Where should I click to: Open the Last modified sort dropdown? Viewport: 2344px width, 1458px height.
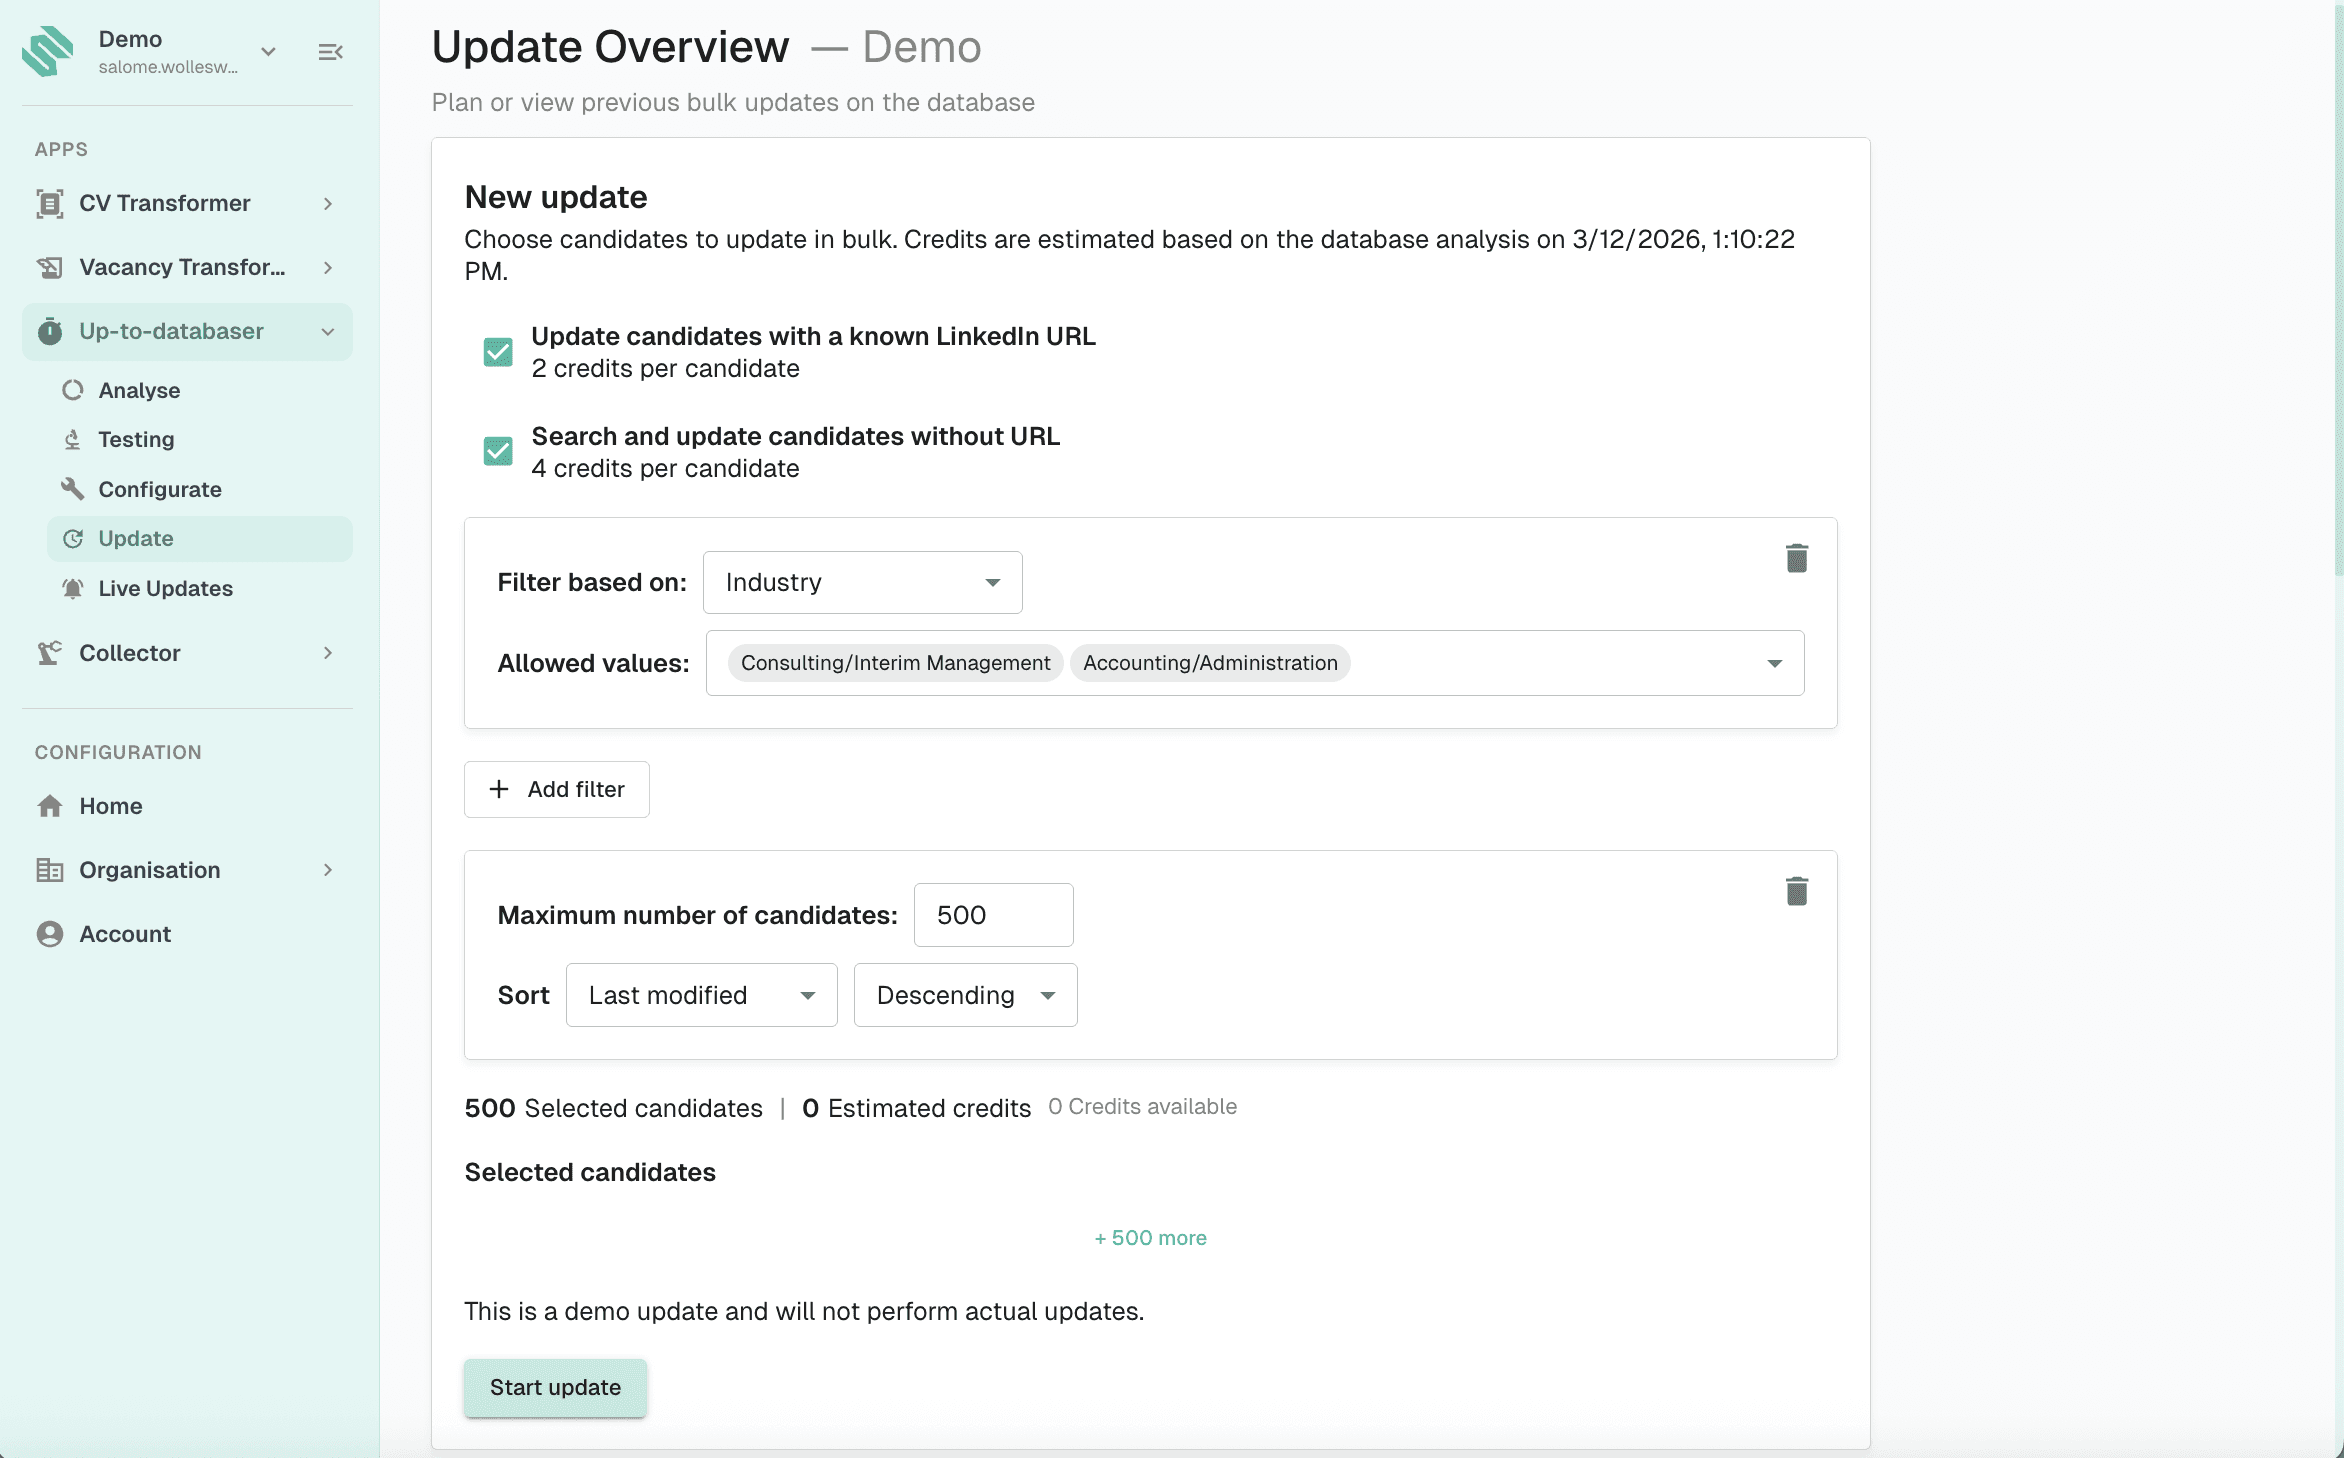701,995
